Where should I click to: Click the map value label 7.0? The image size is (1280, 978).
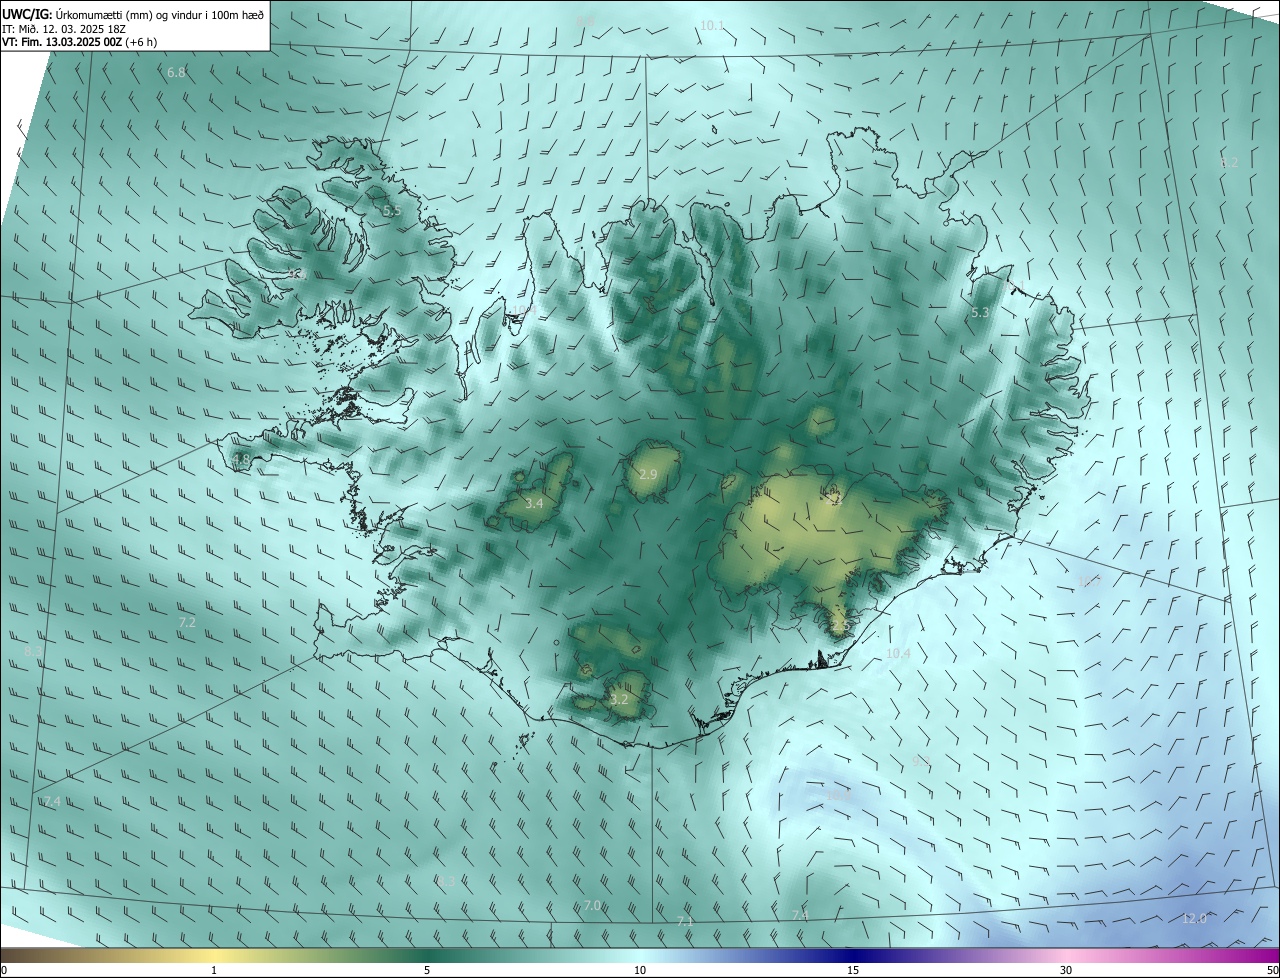pyautogui.click(x=593, y=905)
